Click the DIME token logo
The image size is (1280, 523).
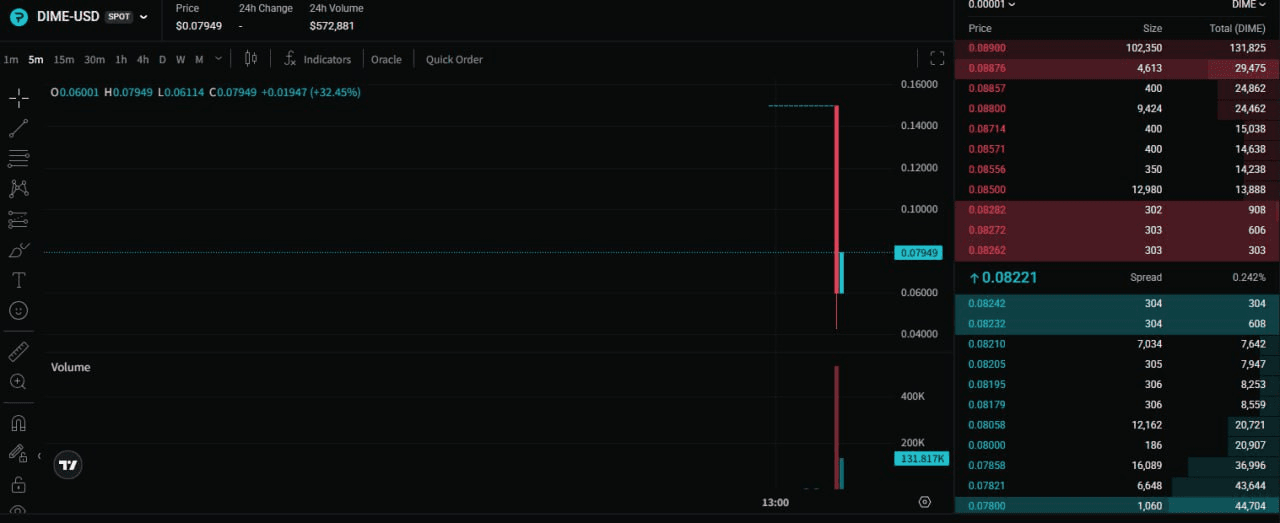coord(18,17)
